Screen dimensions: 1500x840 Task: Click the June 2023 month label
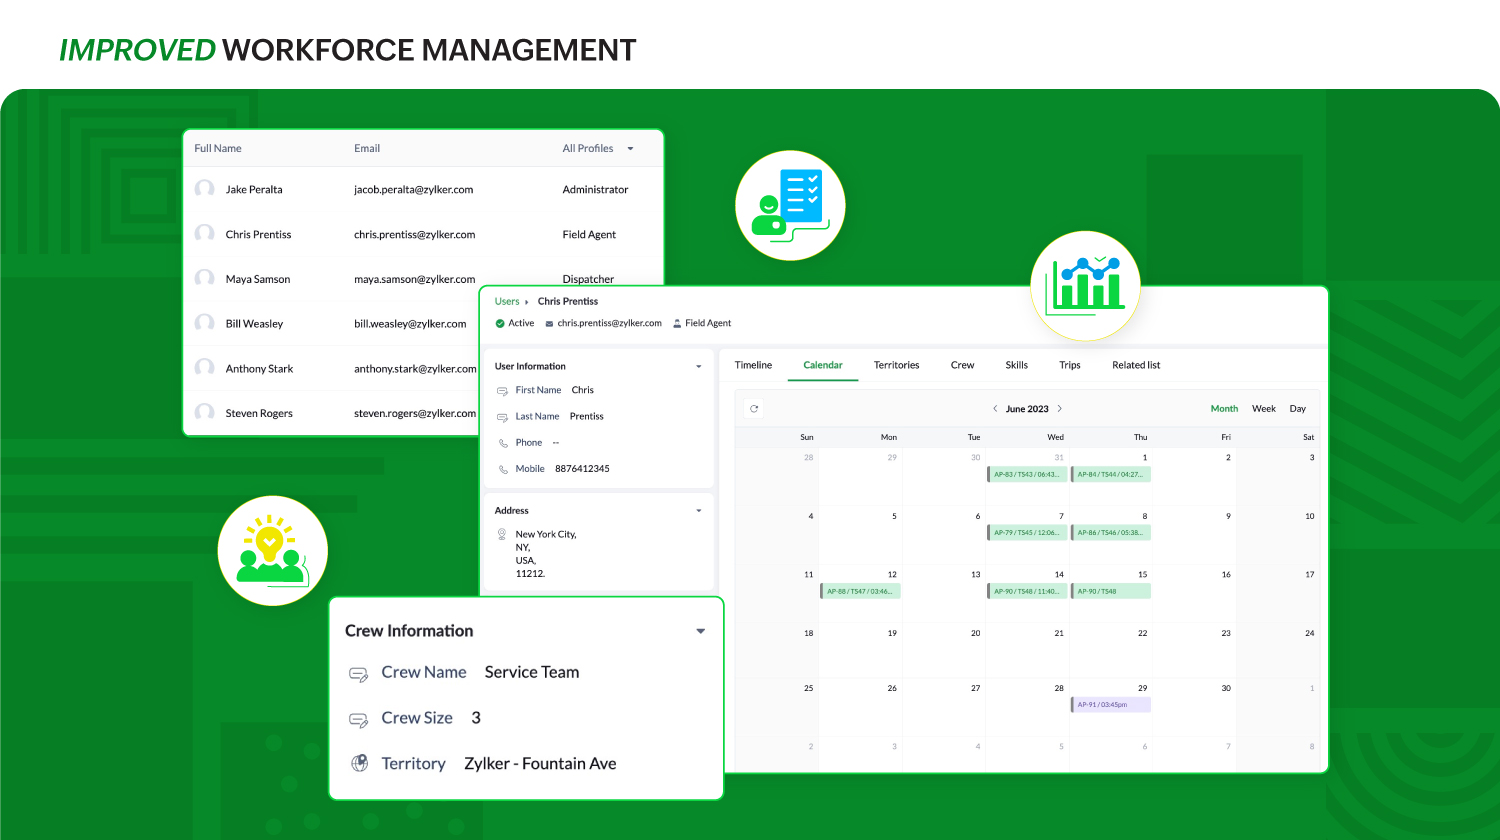coord(1027,408)
